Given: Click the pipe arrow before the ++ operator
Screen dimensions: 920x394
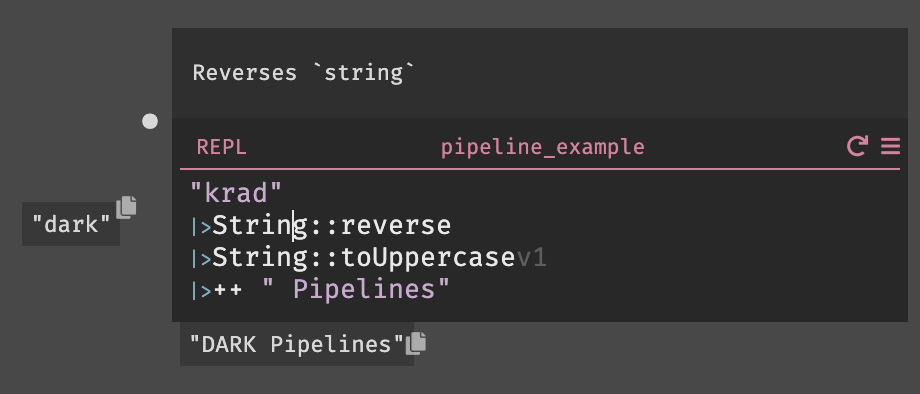Looking at the screenshot, I should pyautogui.click(x=201, y=290).
